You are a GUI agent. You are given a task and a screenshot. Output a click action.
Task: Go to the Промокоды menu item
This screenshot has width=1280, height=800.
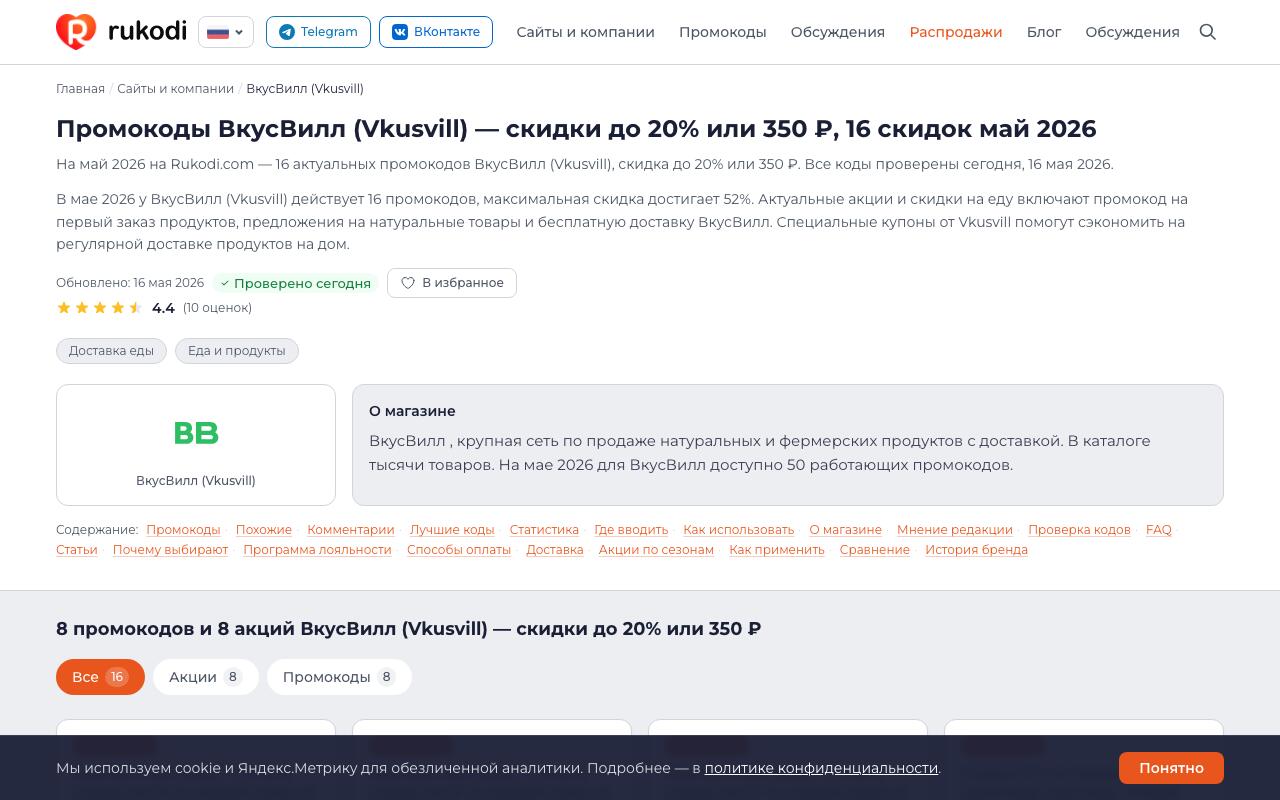[723, 32]
